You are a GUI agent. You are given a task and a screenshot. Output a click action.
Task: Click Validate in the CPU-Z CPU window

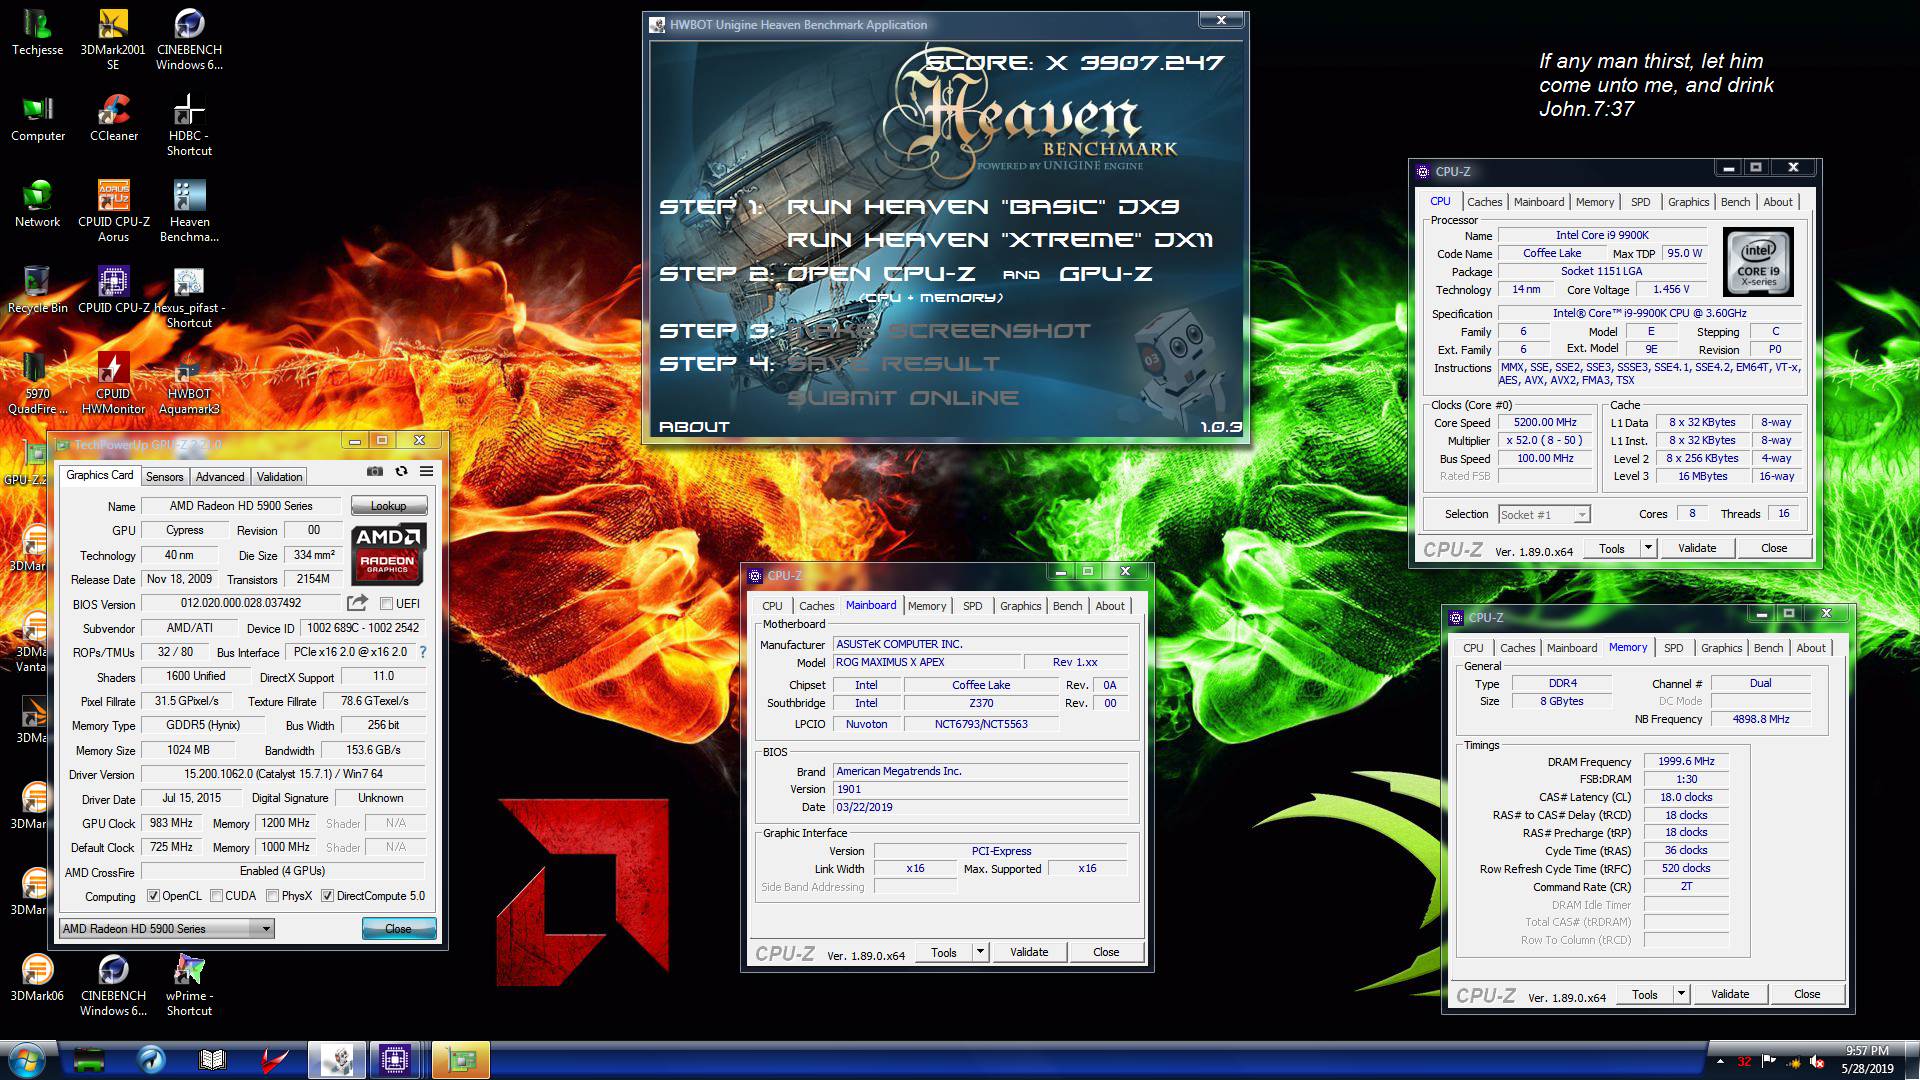[1697, 548]
